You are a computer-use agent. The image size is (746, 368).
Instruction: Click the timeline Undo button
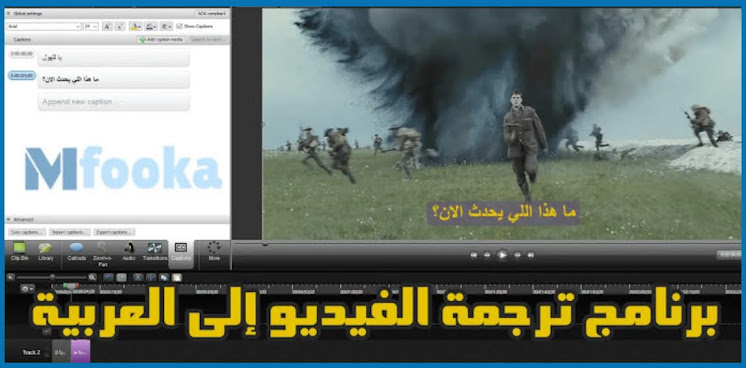tap(108, 277)
